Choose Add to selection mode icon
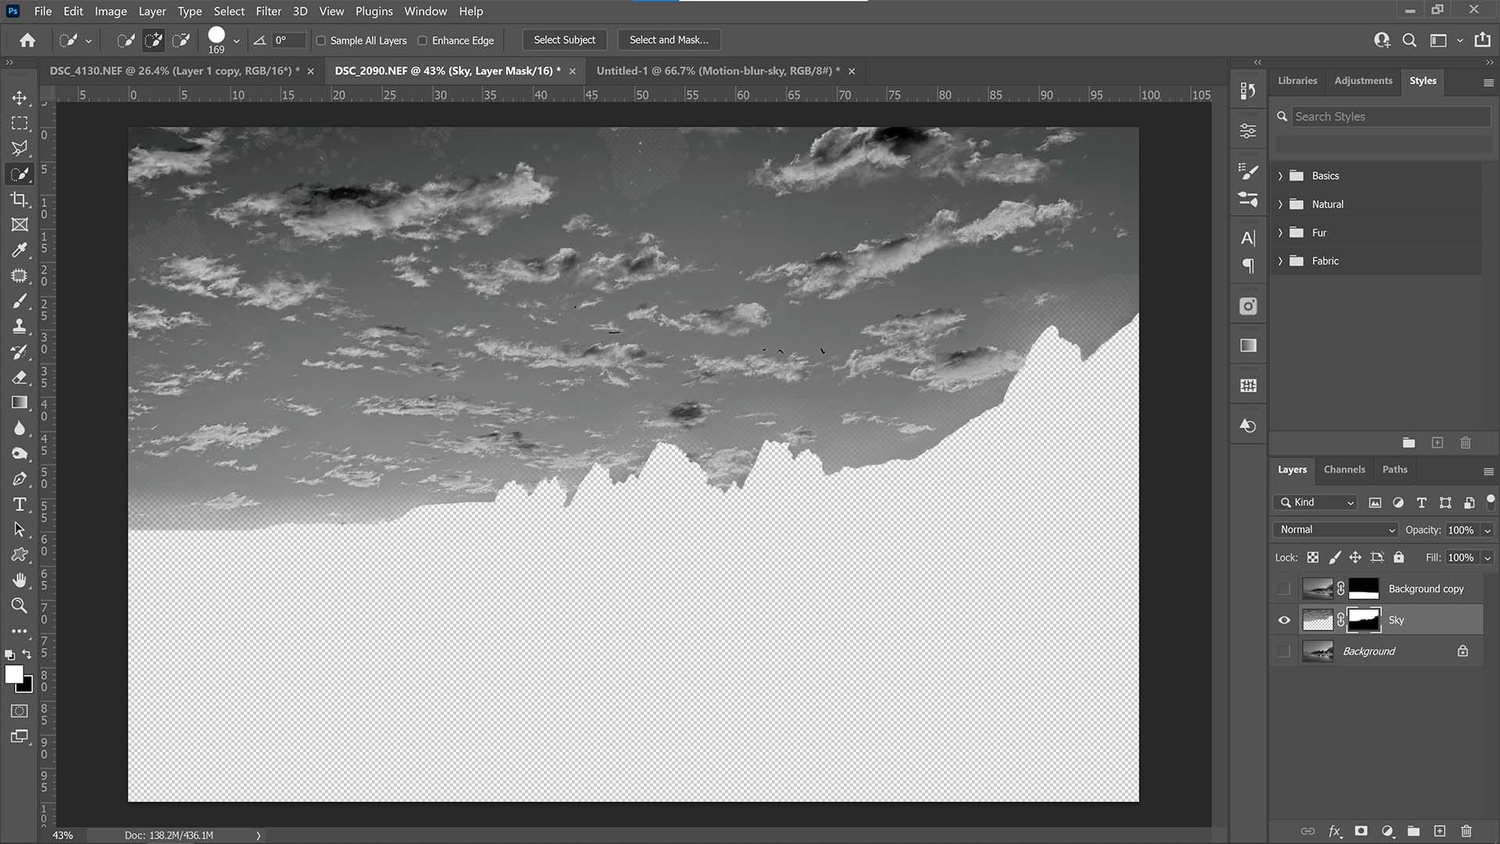1500x844 pixels. click(x=154, y=40)
